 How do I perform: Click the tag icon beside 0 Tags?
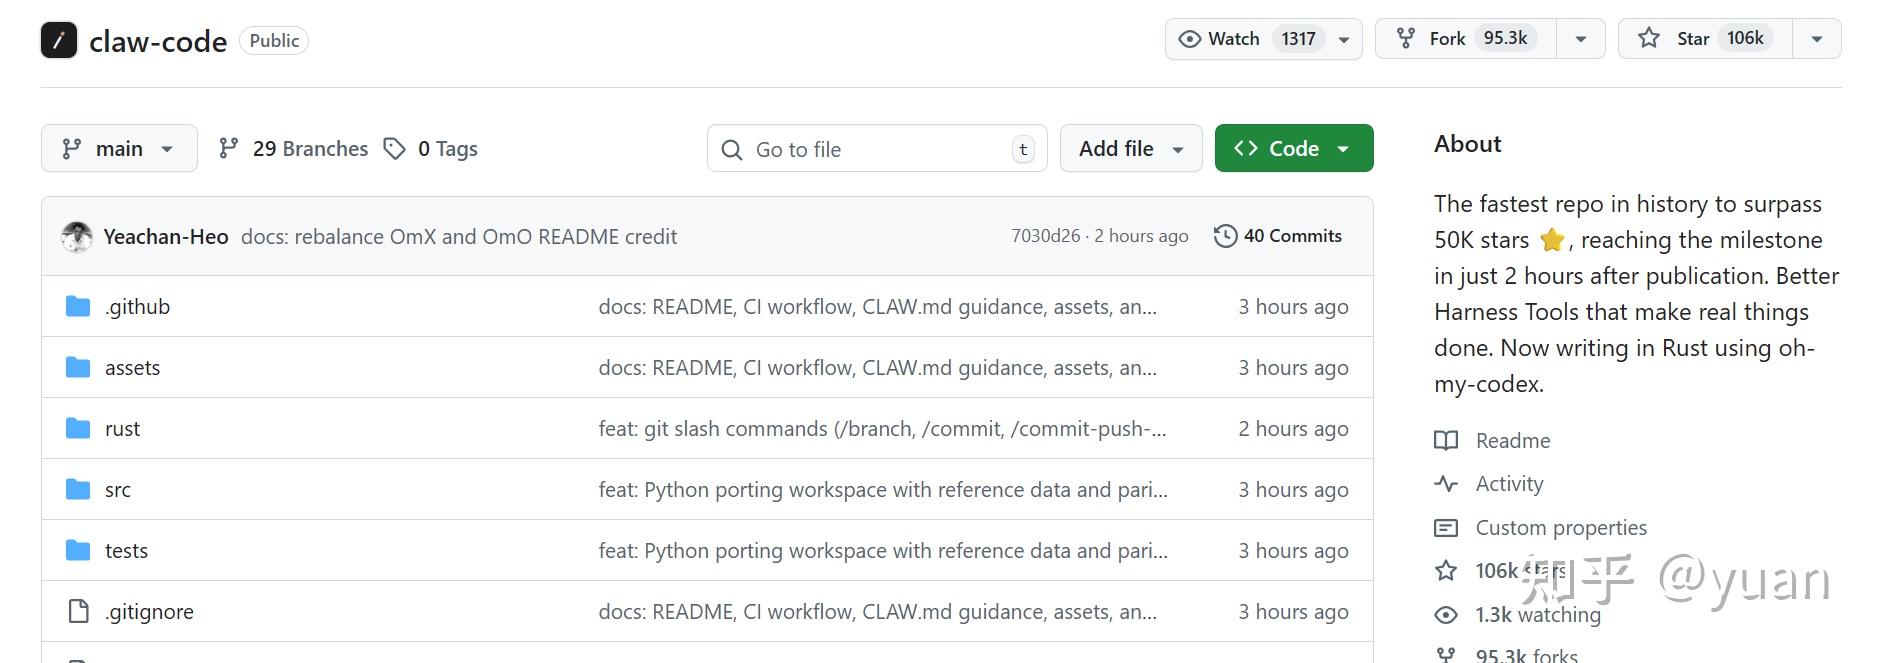point(395,148)
